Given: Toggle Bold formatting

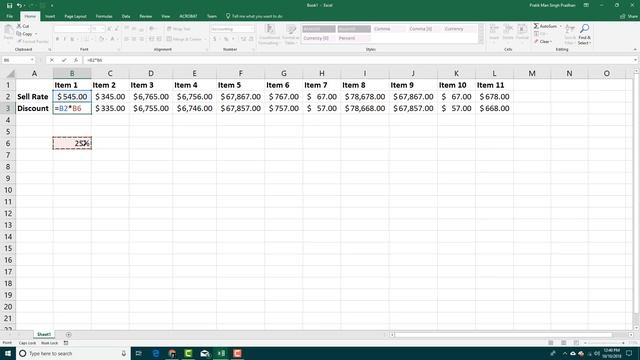Looking at the screenshot, I should (57, 39).
